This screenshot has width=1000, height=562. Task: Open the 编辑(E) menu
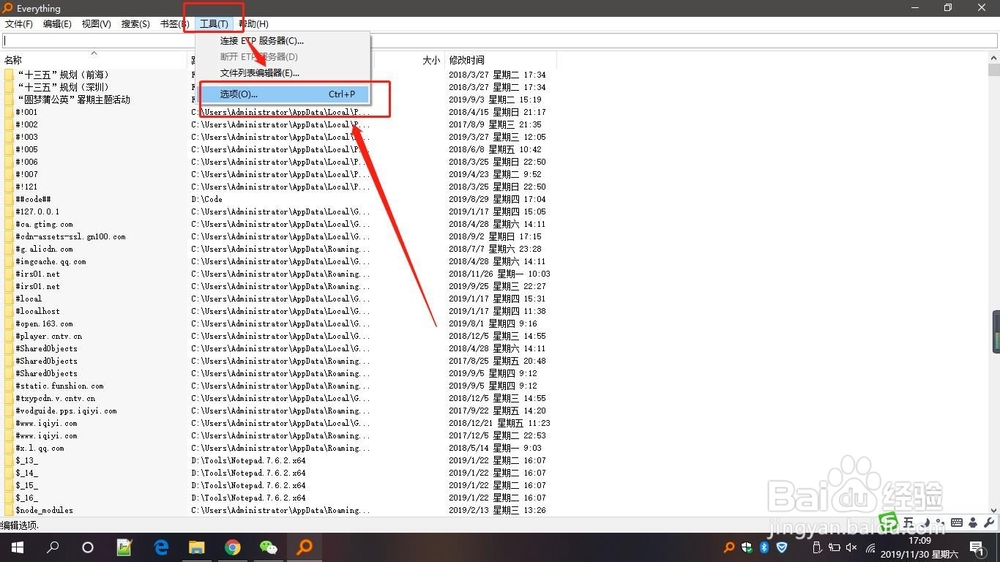[x=57, y=24]
